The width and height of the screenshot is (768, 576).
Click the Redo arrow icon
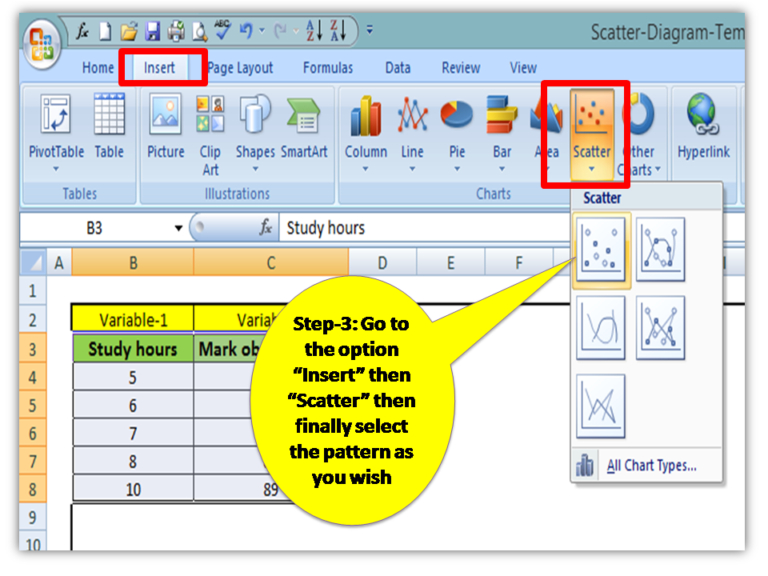pyautogui.click(x=281, y=31)
